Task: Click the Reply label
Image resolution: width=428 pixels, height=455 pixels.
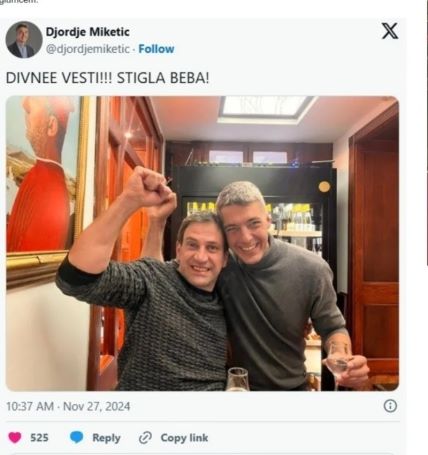Action: pos(106,438)
